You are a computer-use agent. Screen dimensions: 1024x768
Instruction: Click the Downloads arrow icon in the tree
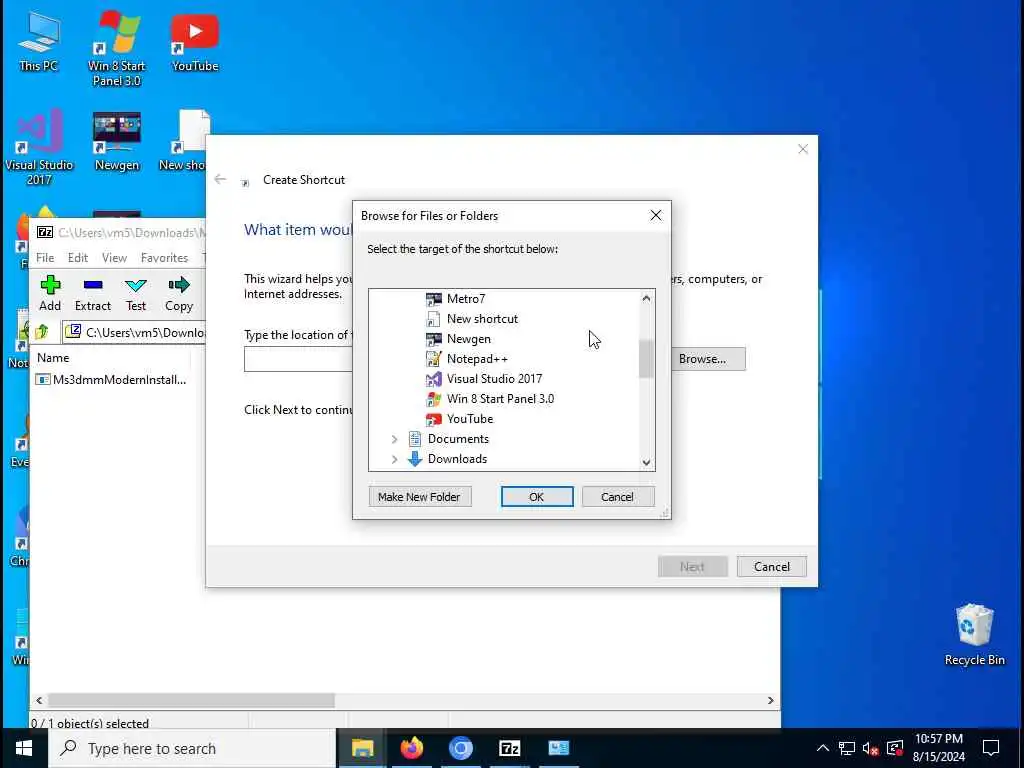[415, 459]
